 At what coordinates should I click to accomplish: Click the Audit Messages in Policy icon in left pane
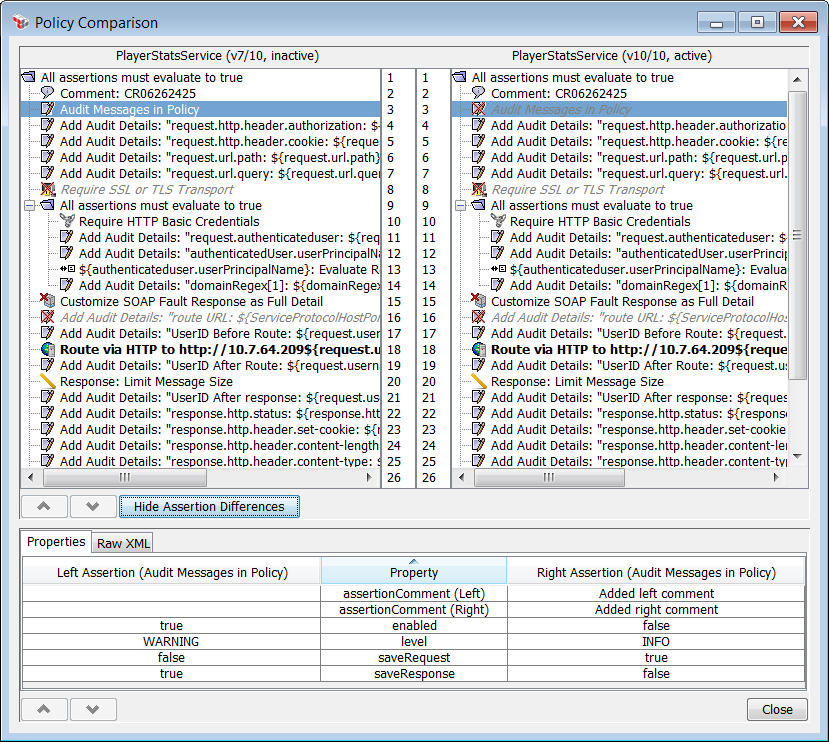pos(47,109)
